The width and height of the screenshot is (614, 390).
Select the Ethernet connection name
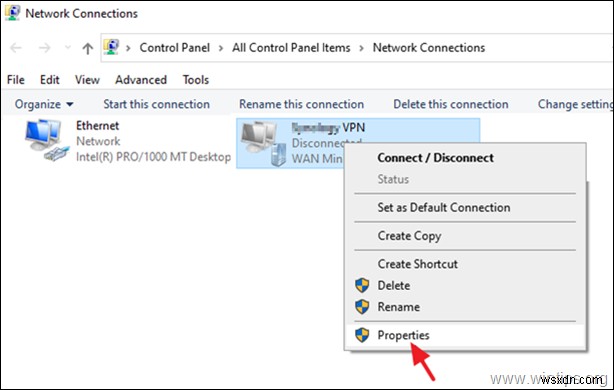point(98,126)
